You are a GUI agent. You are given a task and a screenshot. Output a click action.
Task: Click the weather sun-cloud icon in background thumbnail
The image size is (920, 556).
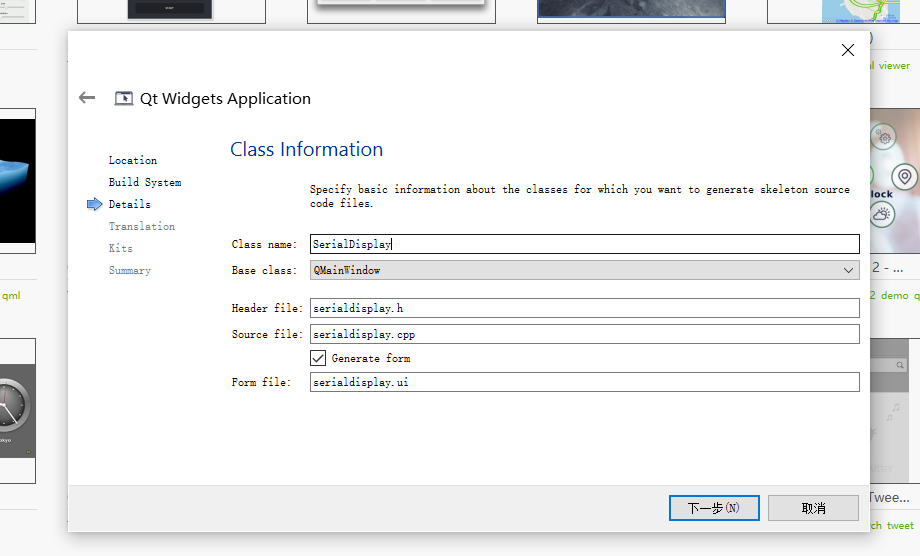(x=882, y=214)
